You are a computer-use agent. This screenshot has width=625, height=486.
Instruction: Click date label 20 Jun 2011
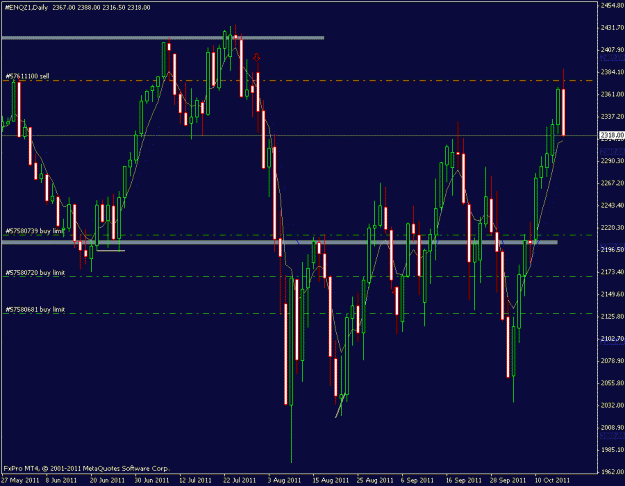click(x=108, y=480)
